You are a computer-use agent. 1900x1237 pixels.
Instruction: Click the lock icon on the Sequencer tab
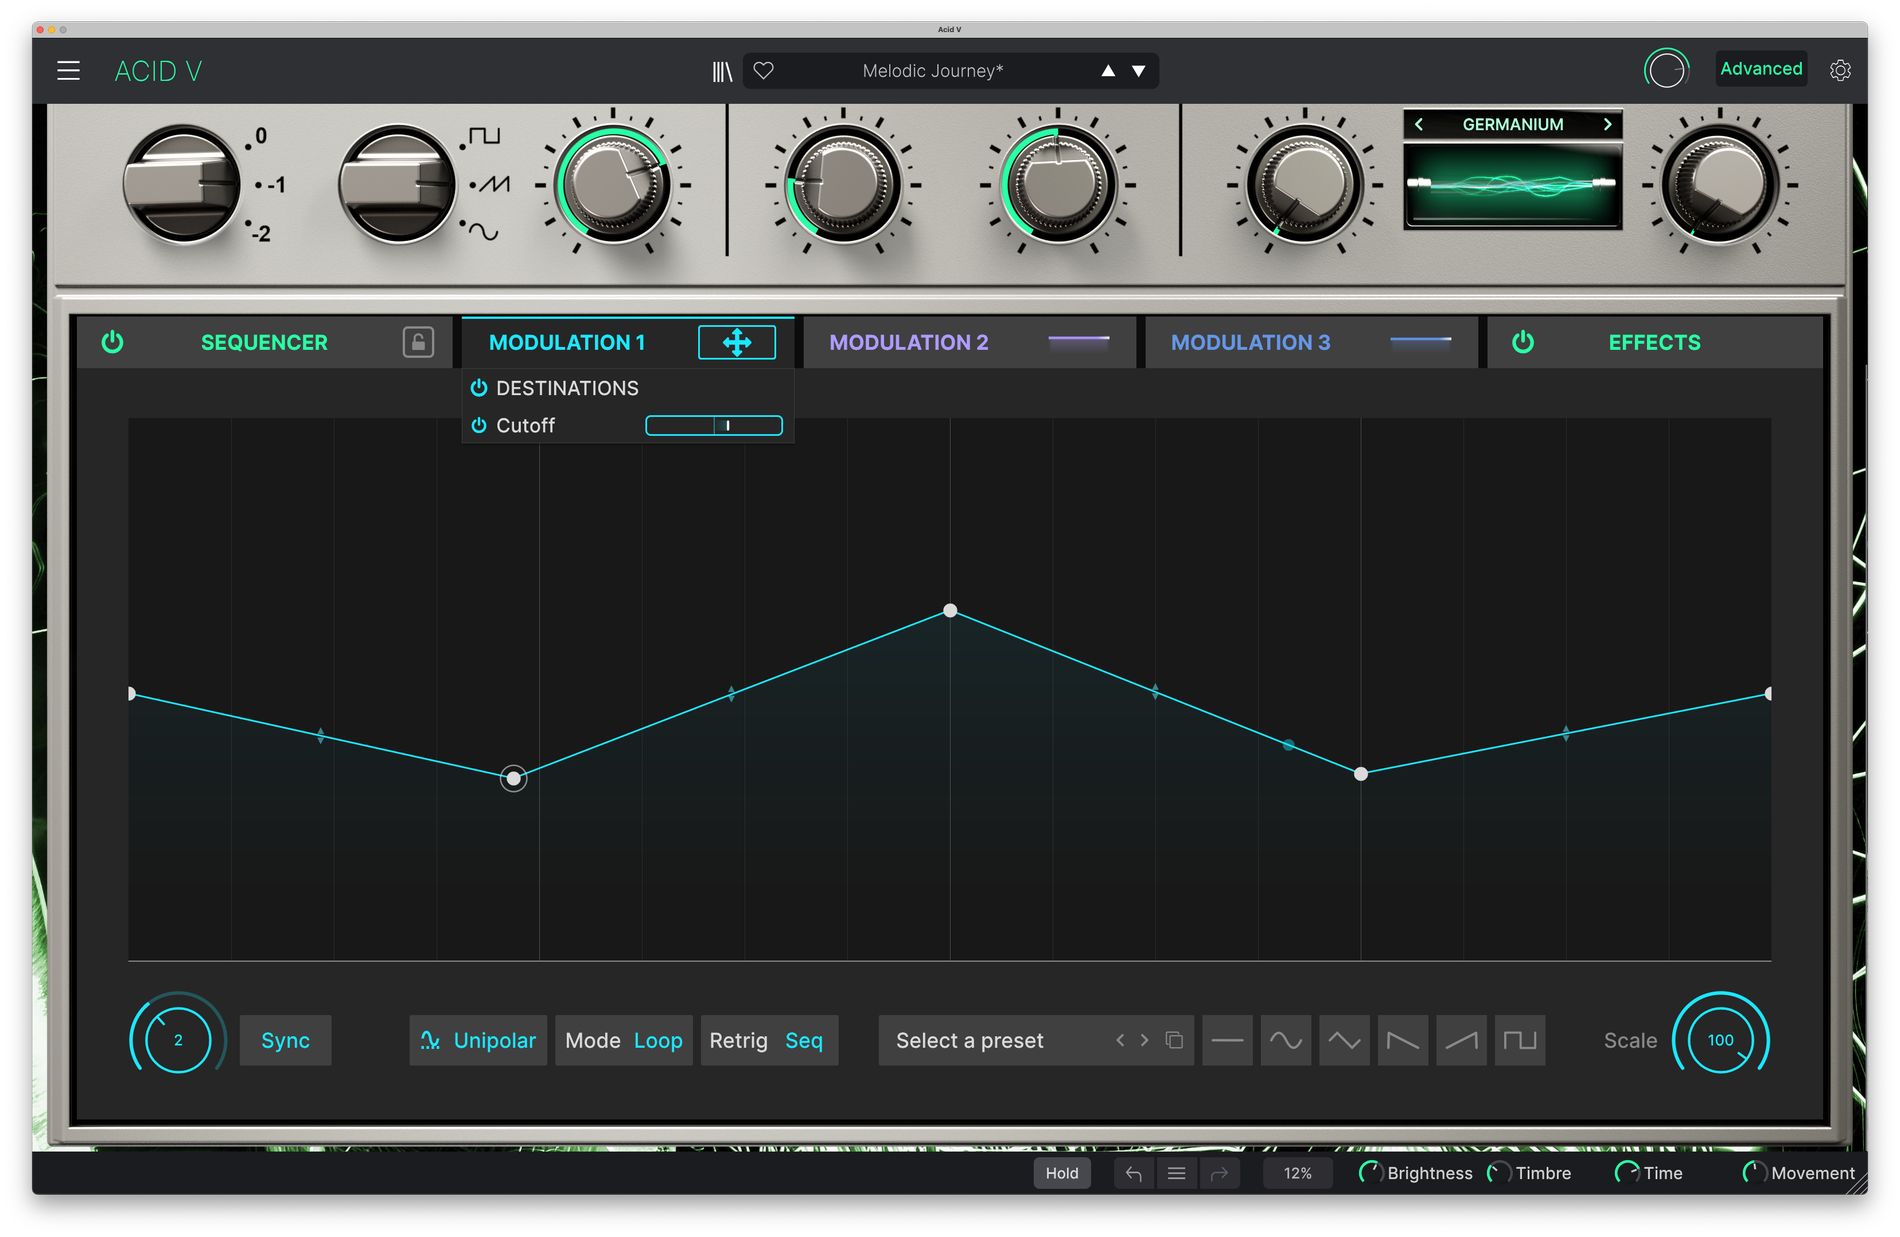tap(418, 342)
